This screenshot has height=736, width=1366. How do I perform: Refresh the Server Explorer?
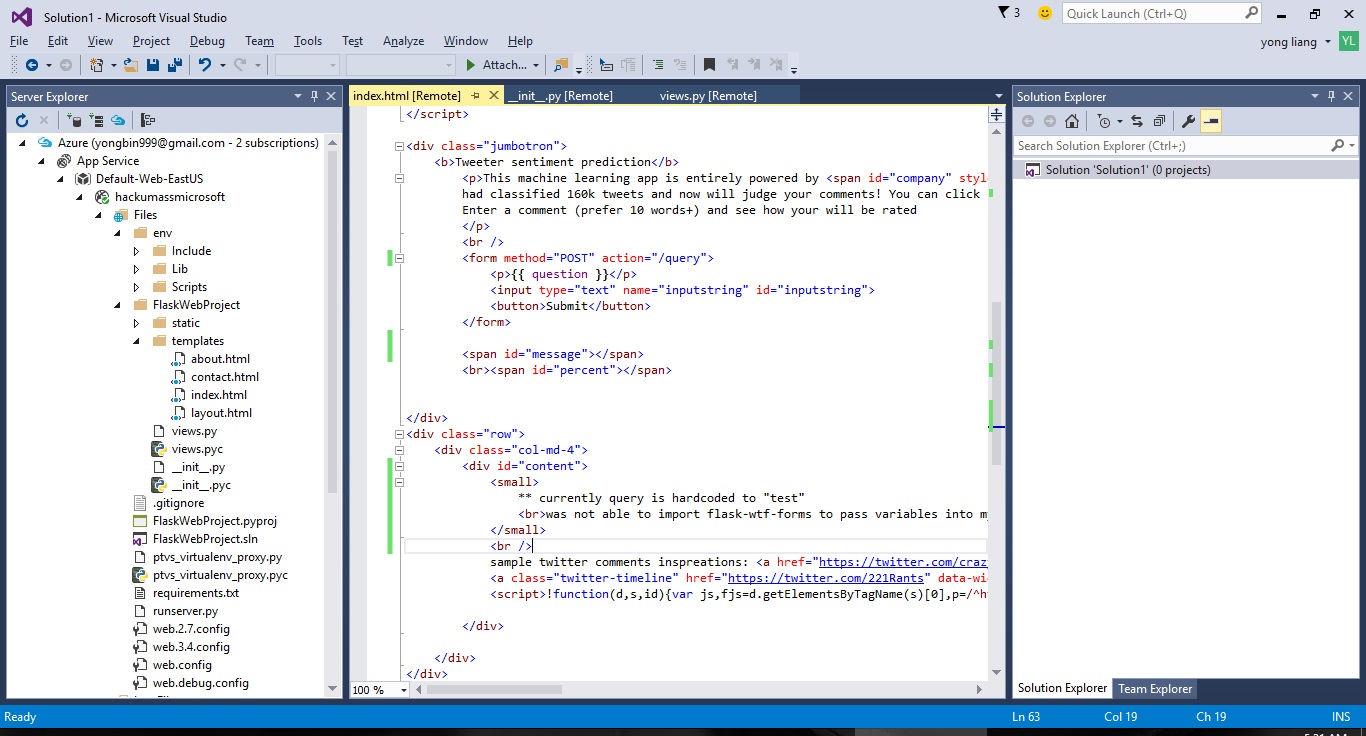[22, 121]
